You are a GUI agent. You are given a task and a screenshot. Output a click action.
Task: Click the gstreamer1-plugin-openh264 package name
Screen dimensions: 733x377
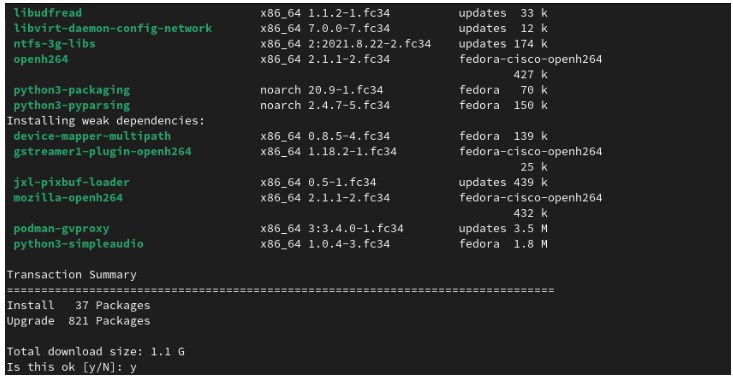point(102,152)
